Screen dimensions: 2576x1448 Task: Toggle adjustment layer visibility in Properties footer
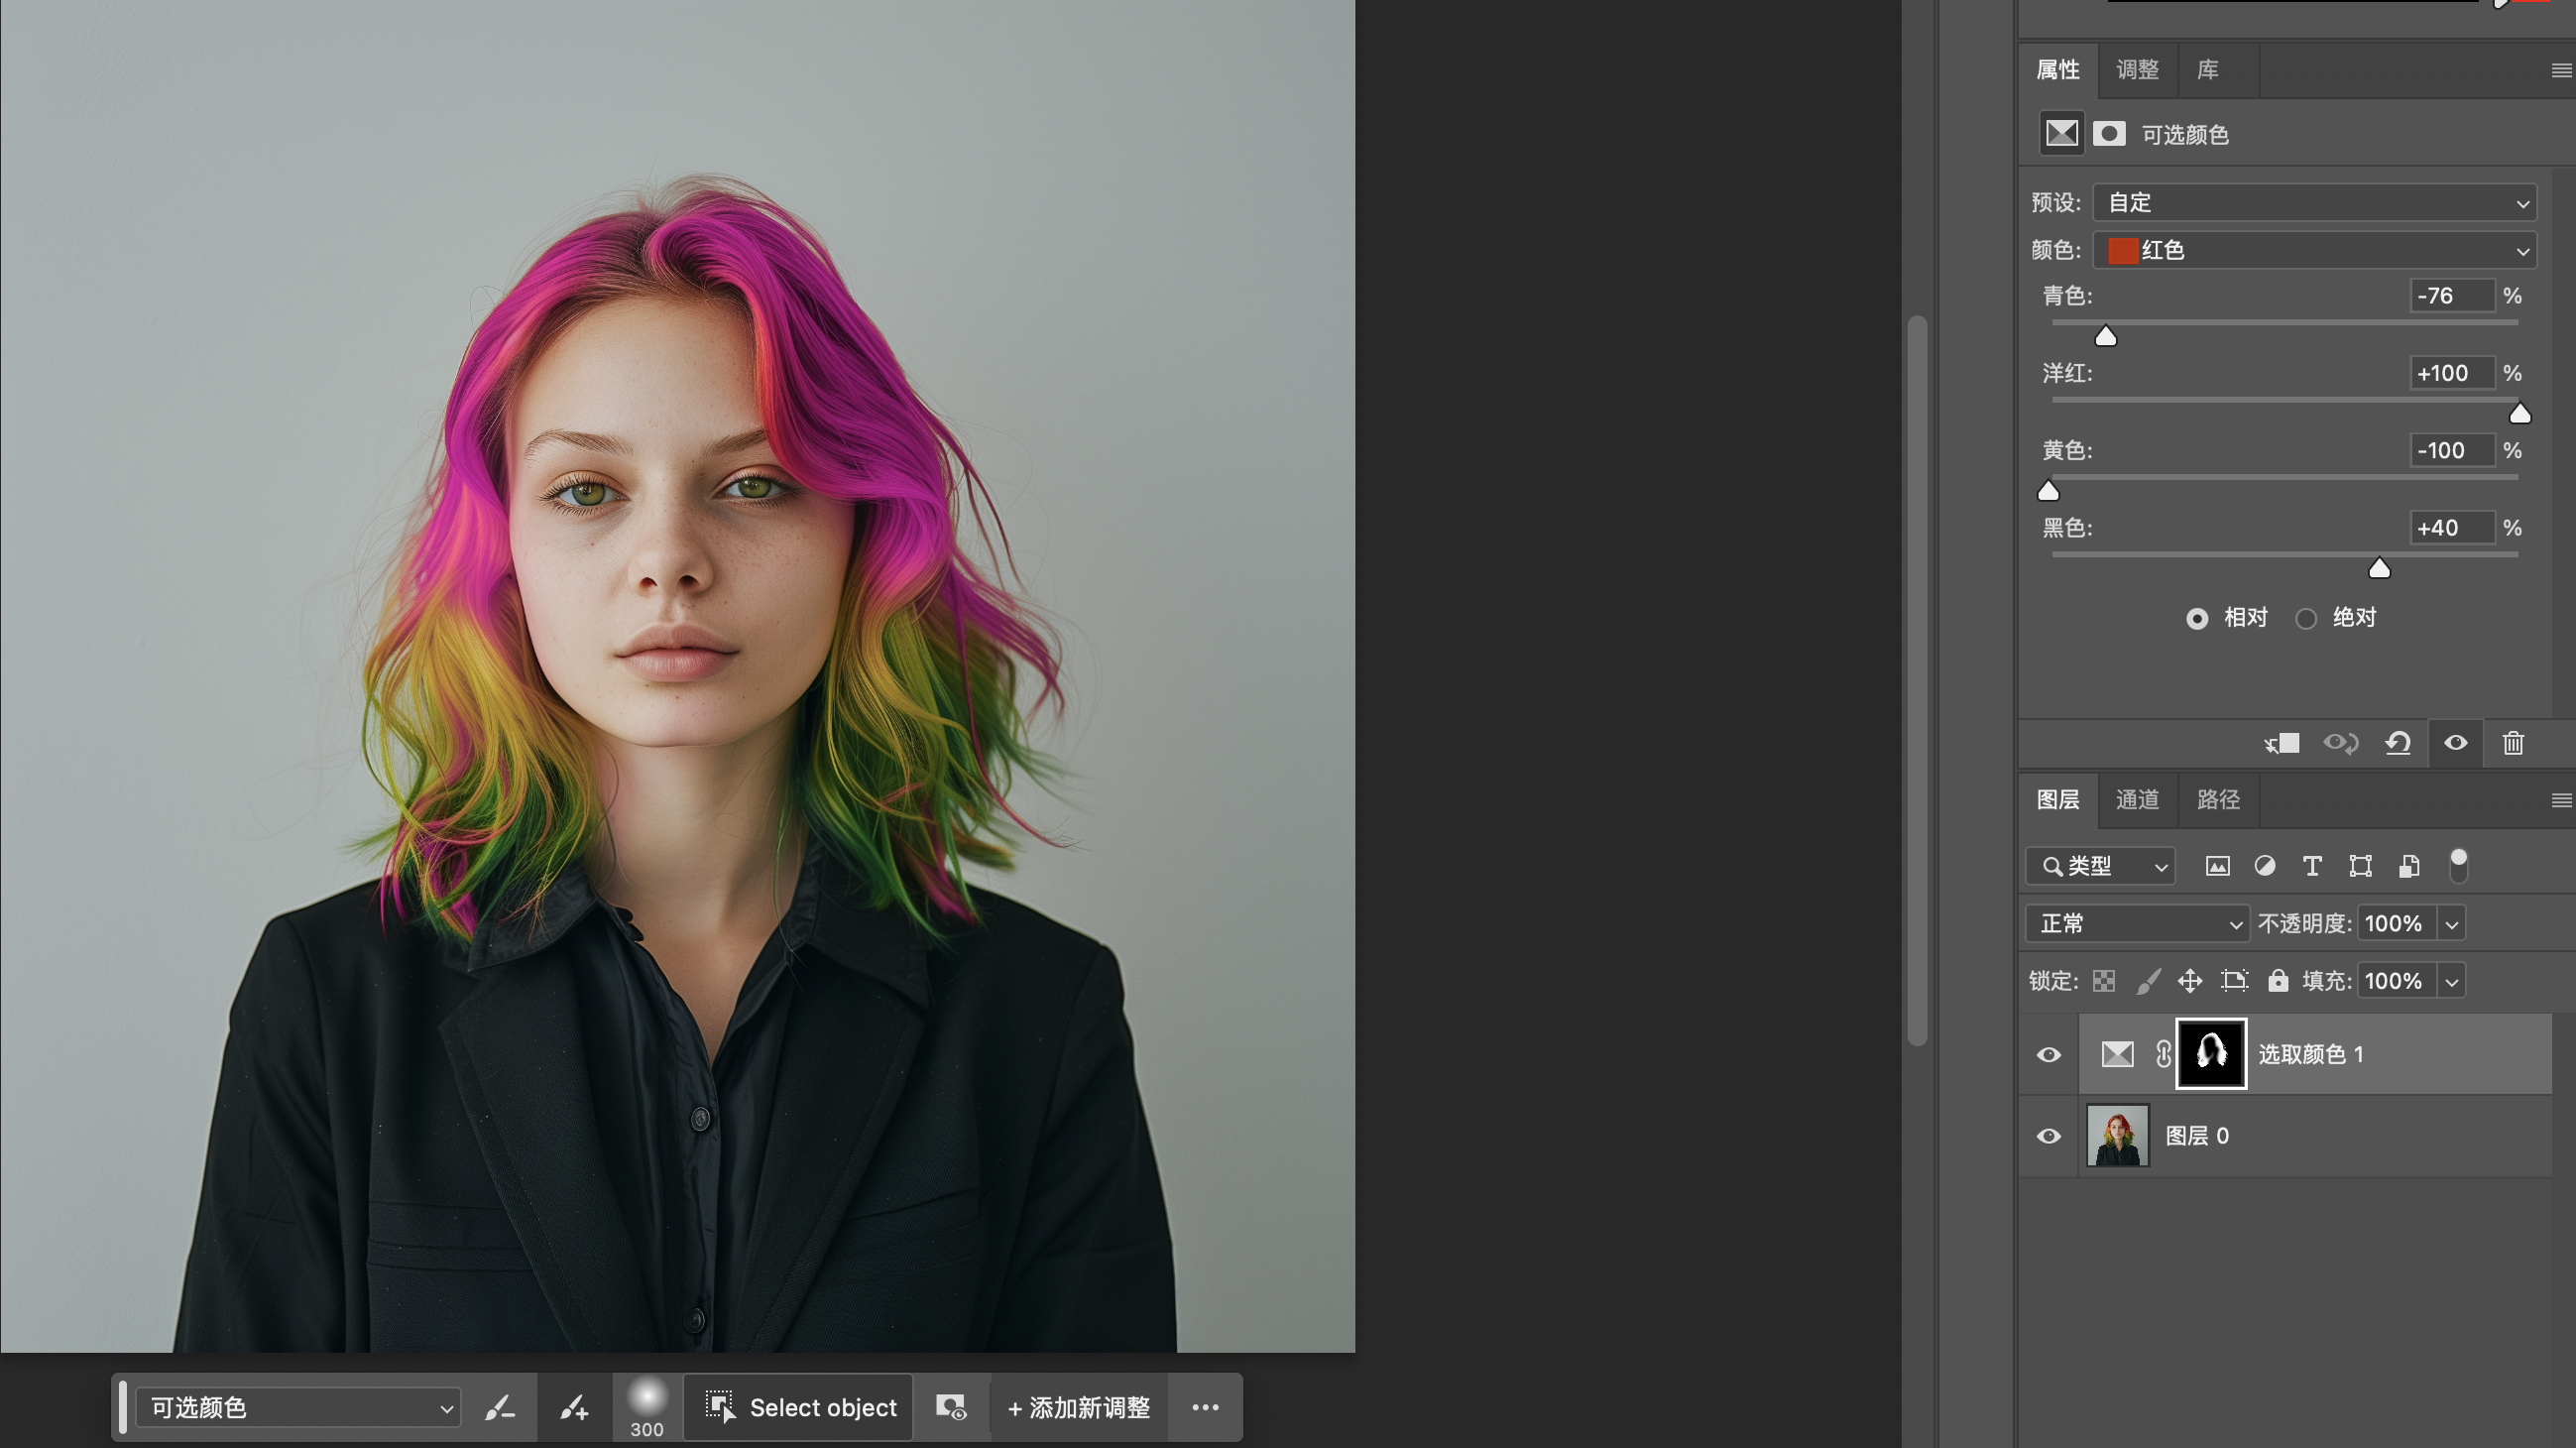(x=2456, y=743)
